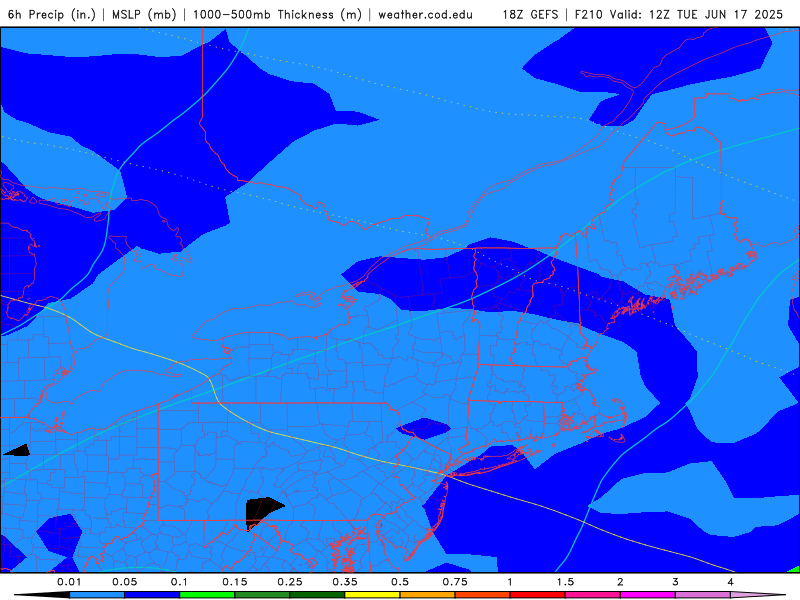Click the bright green 0.1–0.15 legend swatch

207,595
